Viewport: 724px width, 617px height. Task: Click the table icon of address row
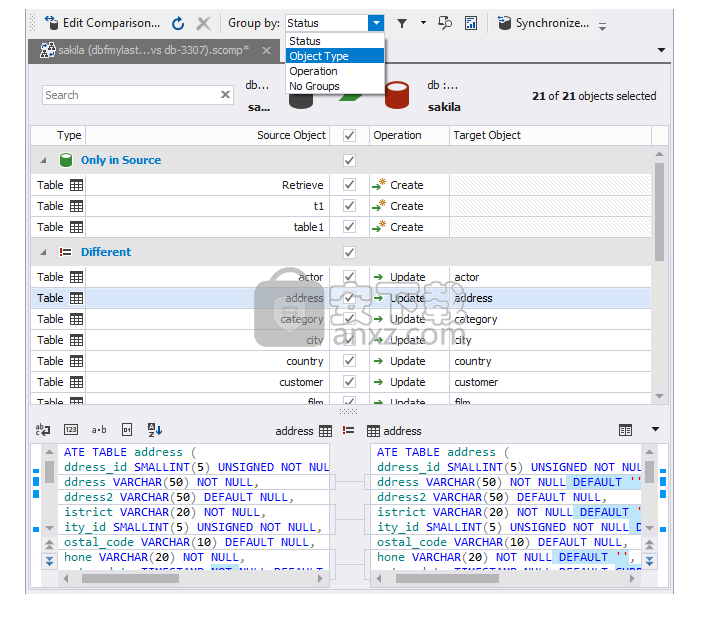click(x=76, y=298)
